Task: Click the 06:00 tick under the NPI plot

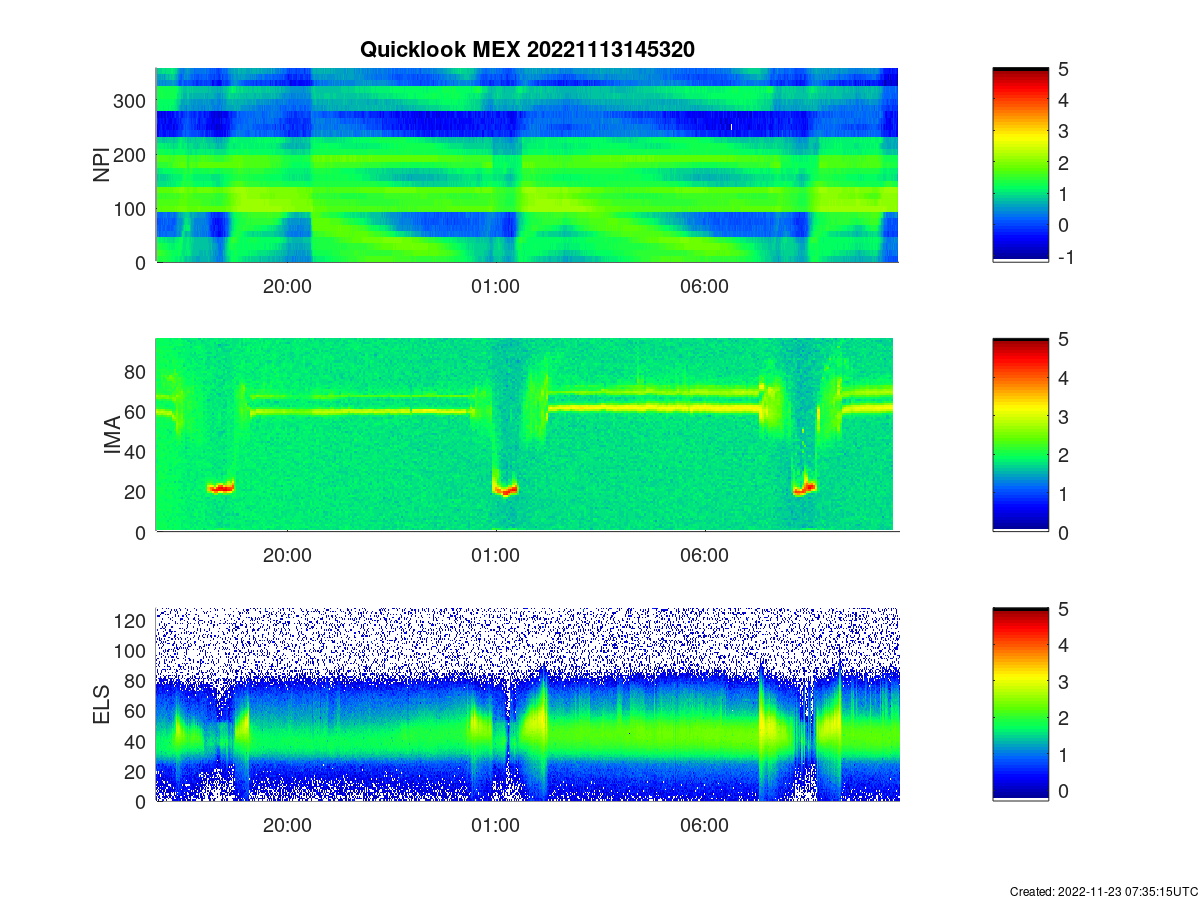Action: tap(704, 286)
